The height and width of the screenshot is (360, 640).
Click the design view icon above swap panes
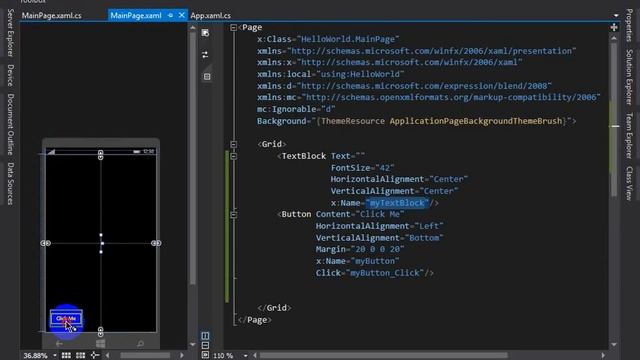(205, 33)
